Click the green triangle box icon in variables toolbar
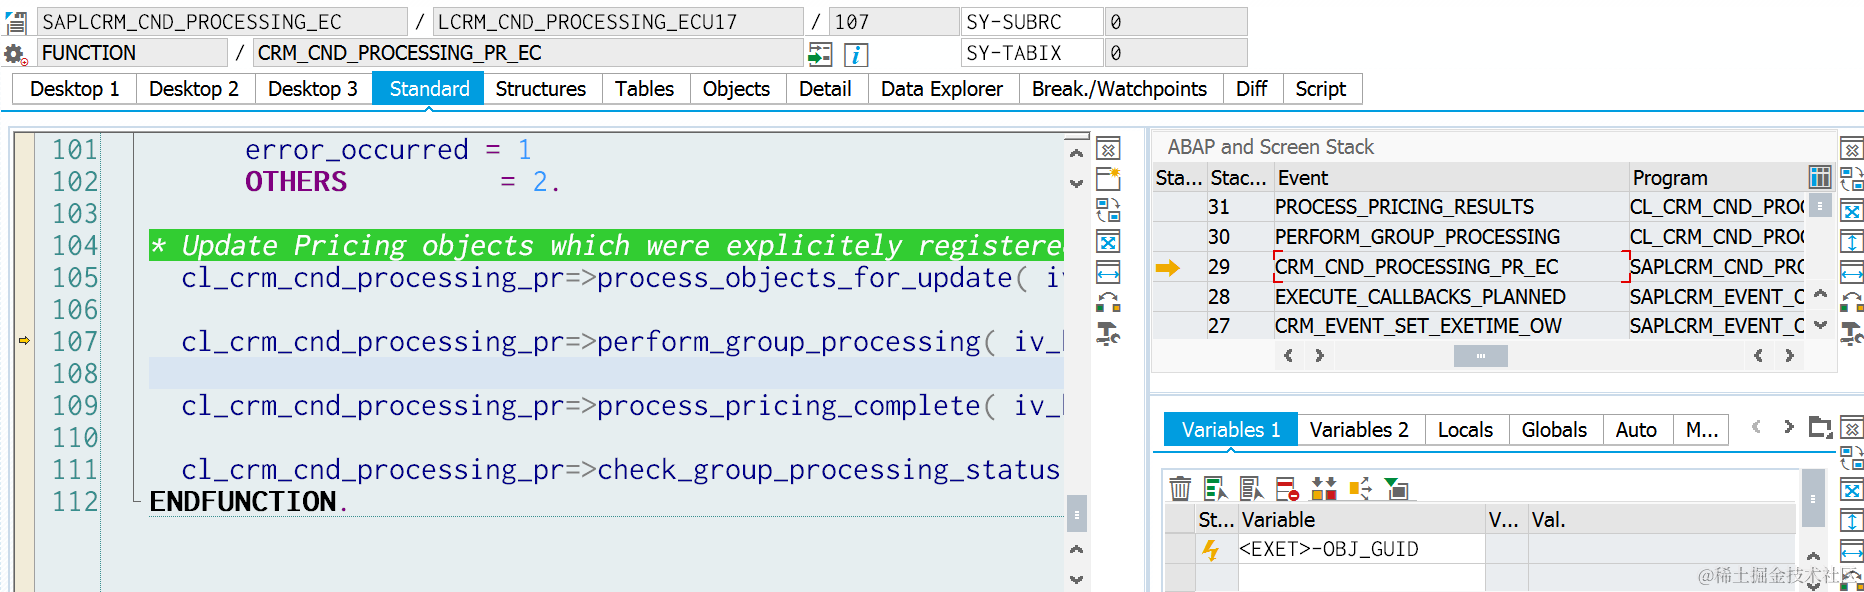 pos(1396,489)
